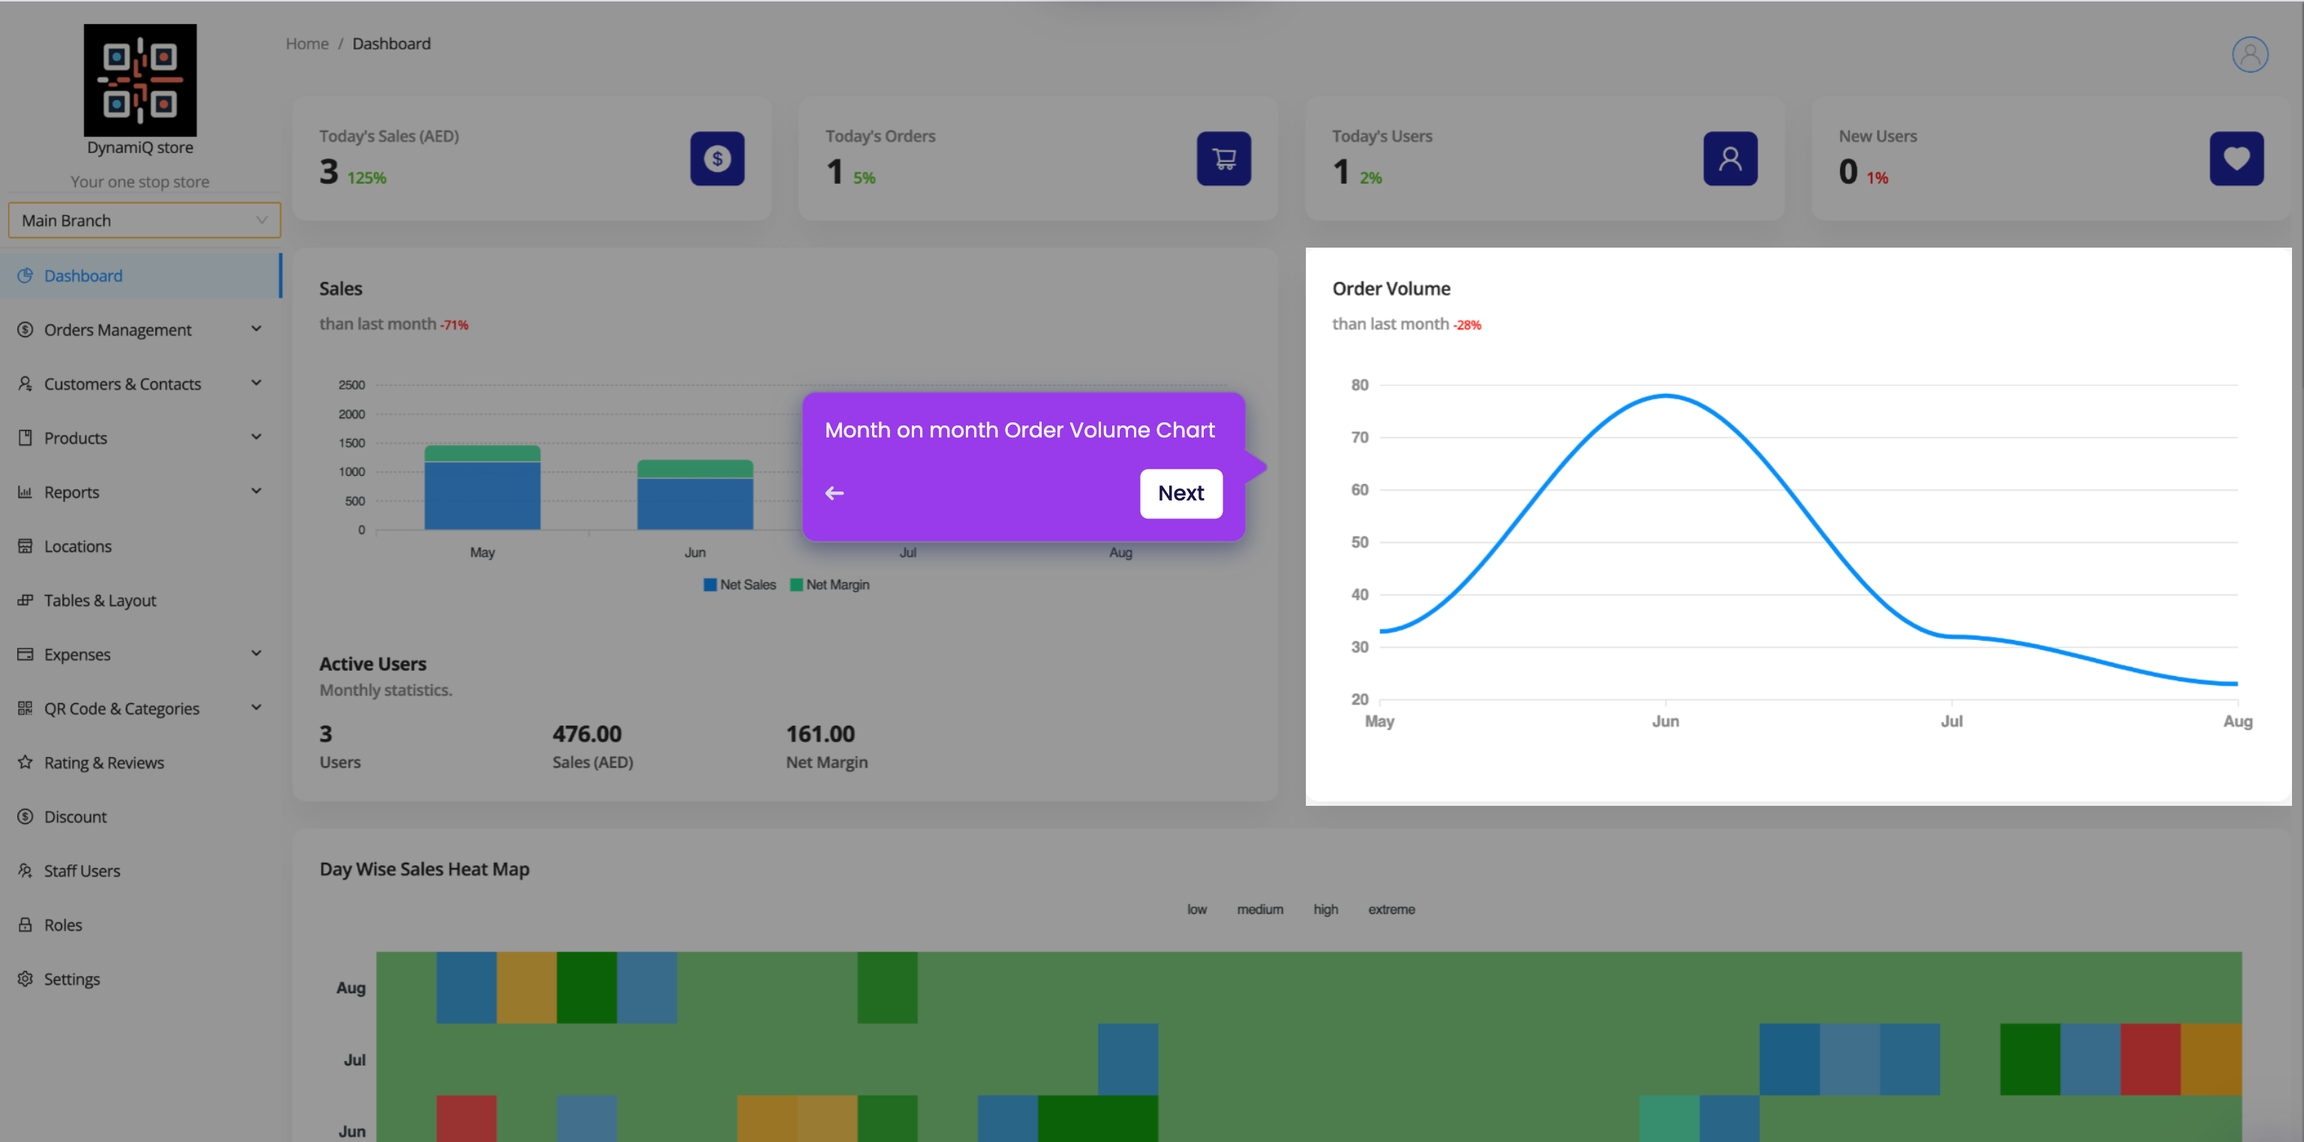Click the Home breadcrumb link
The height and width of the screenshot is (1142, 2304).
pos(307,43)
